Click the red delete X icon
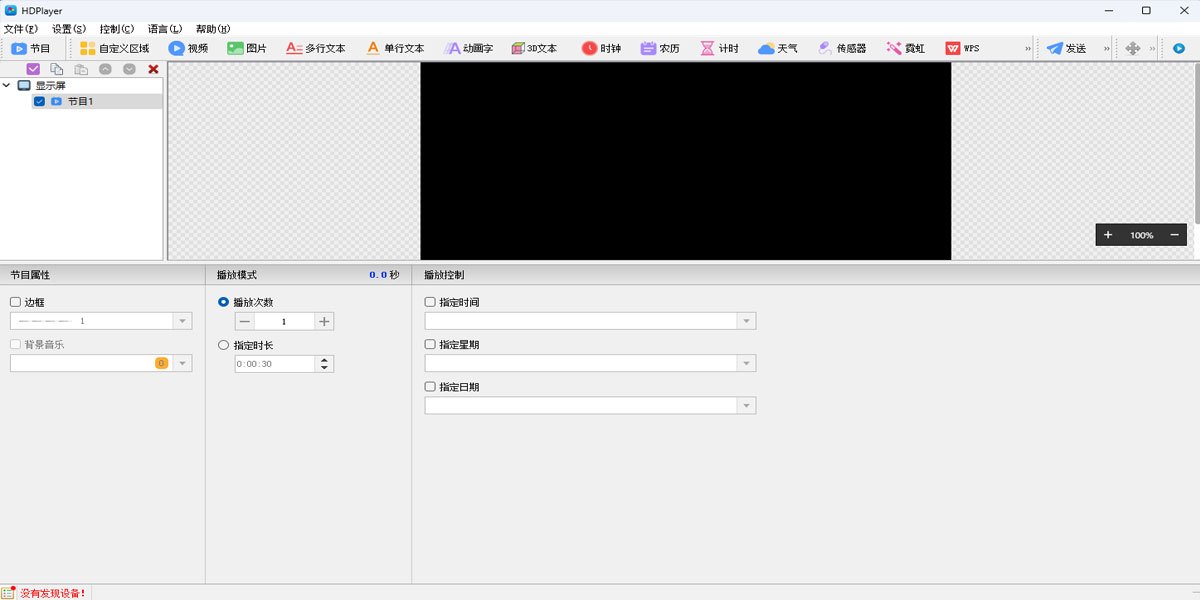 (x=153, y=69)
